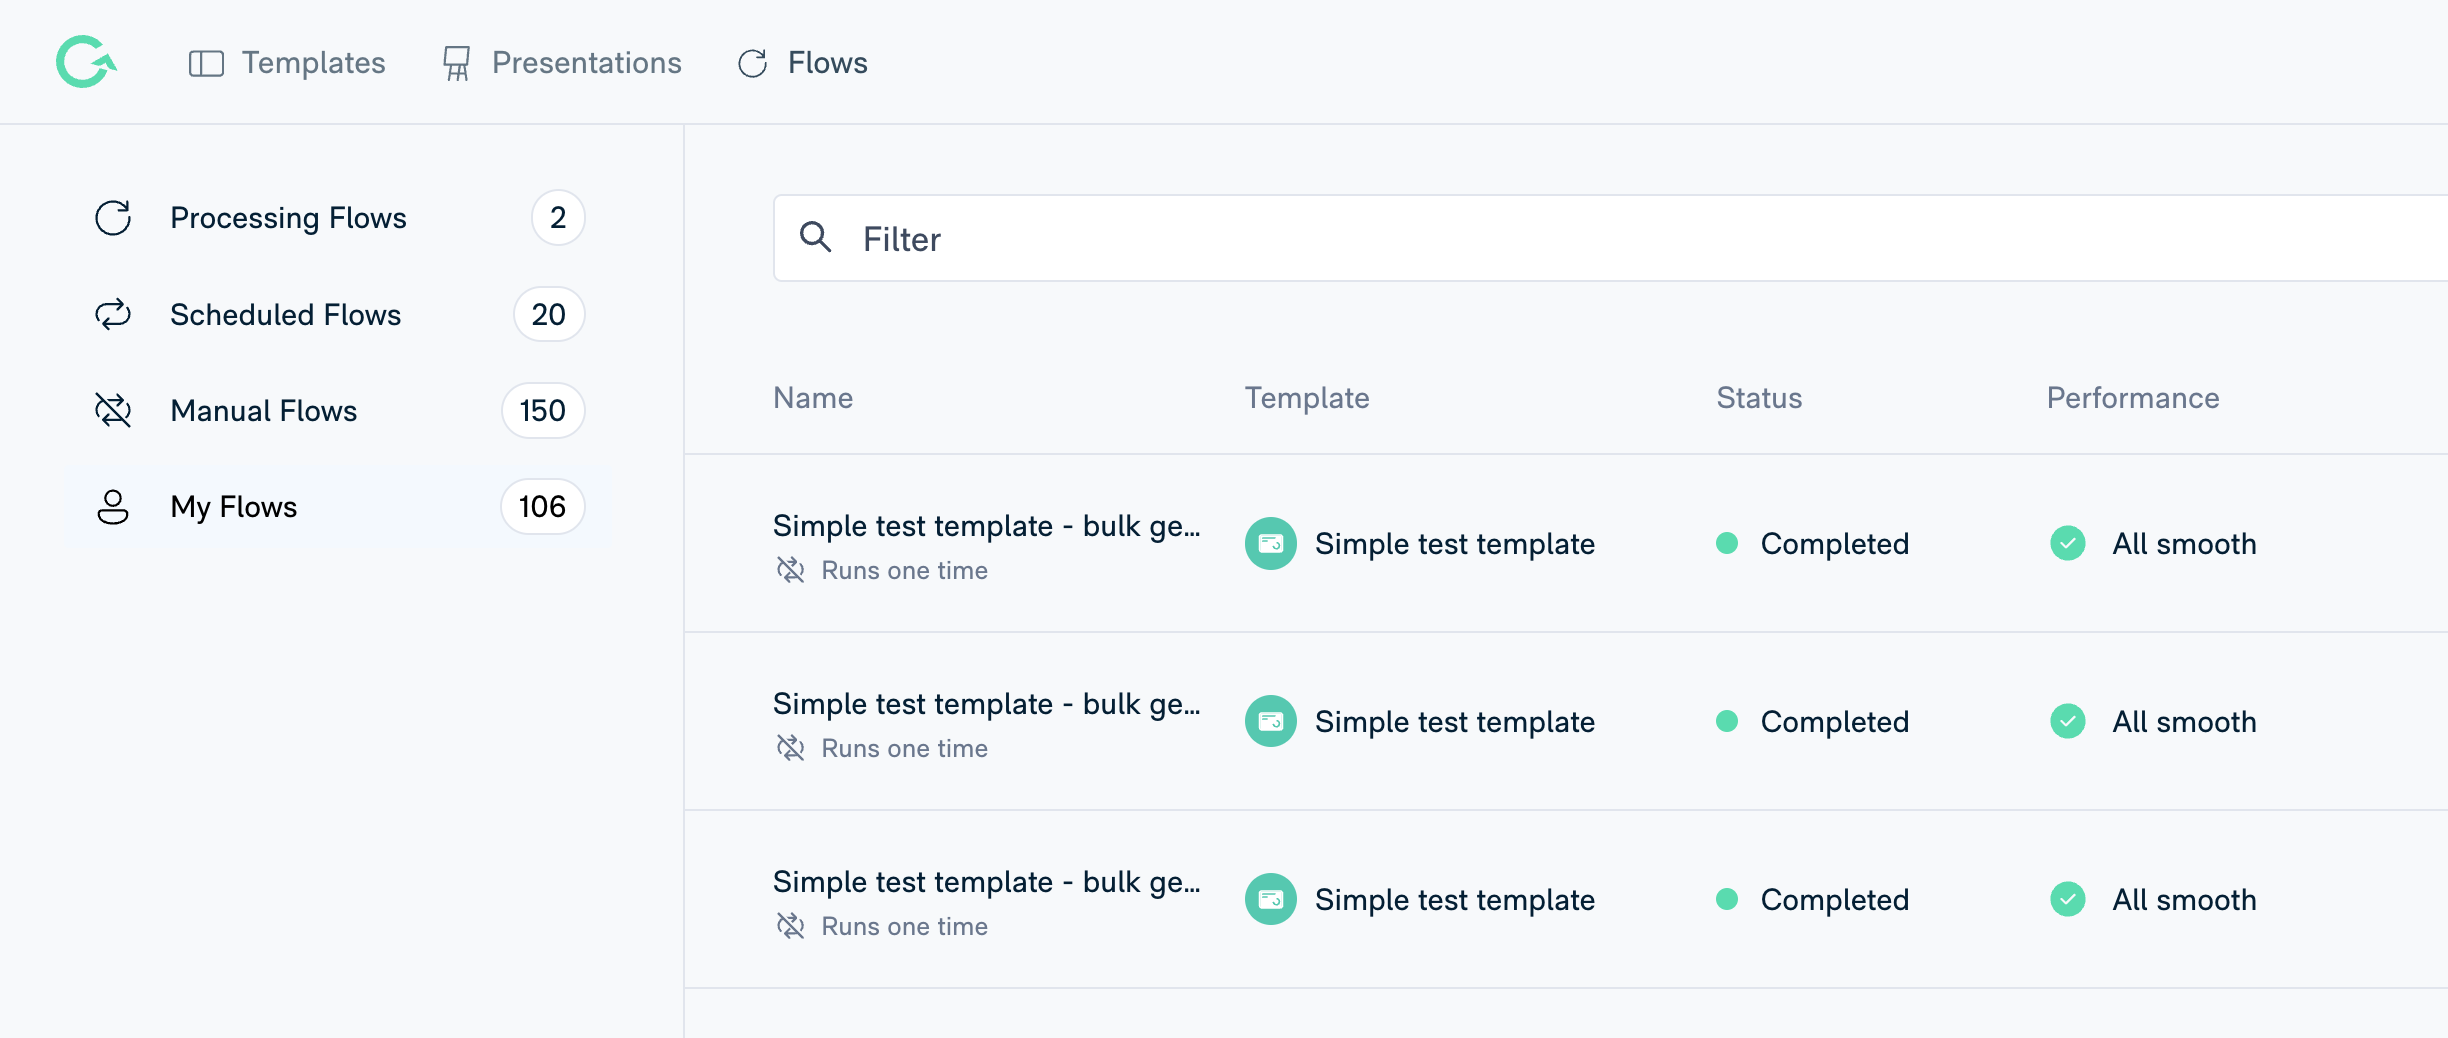
Task: Click second row's Simple test template link
Action: point(1455,722)
